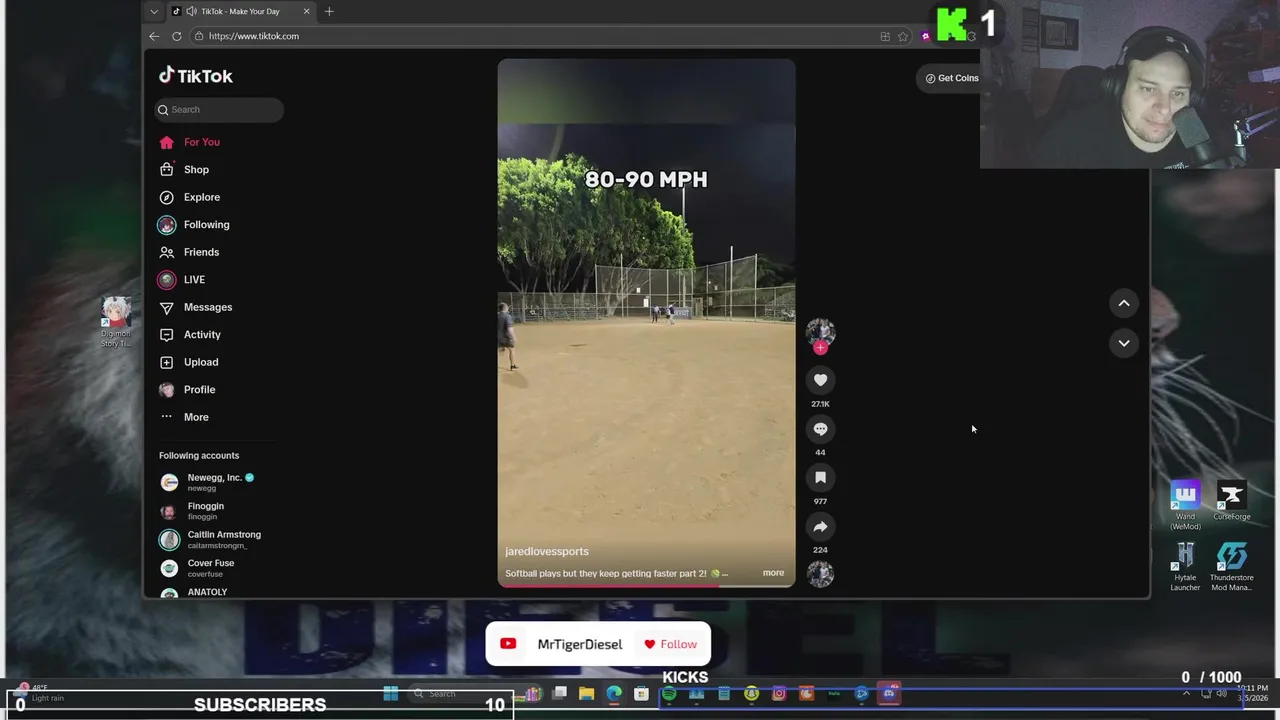This screenshot has width=1280, height=720.
Task: Bookmark page with the star icon
Action: (x=903, y=36)
